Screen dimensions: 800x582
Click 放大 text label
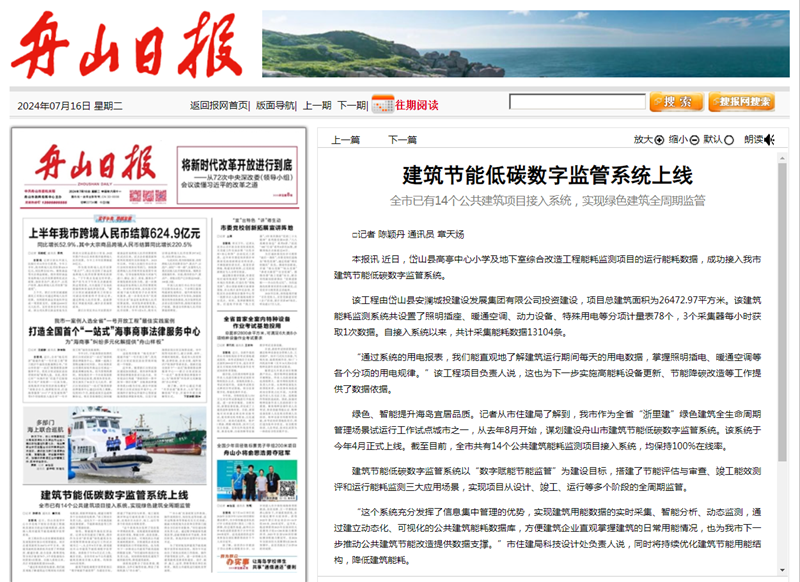click(643, 139)
